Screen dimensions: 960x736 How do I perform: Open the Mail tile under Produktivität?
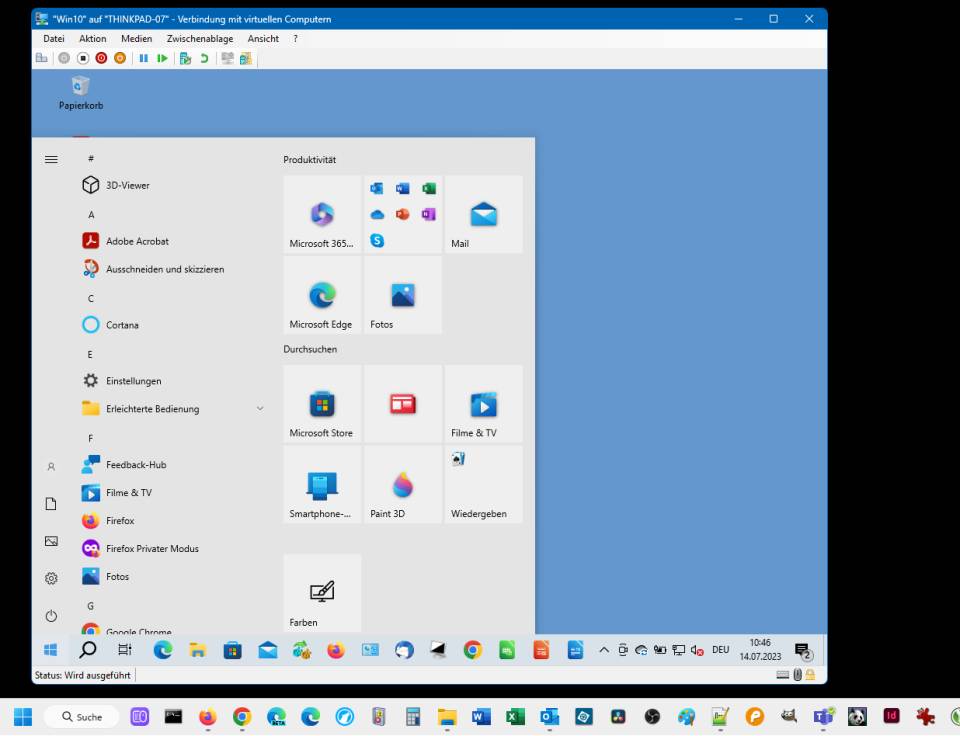point(483,214)
